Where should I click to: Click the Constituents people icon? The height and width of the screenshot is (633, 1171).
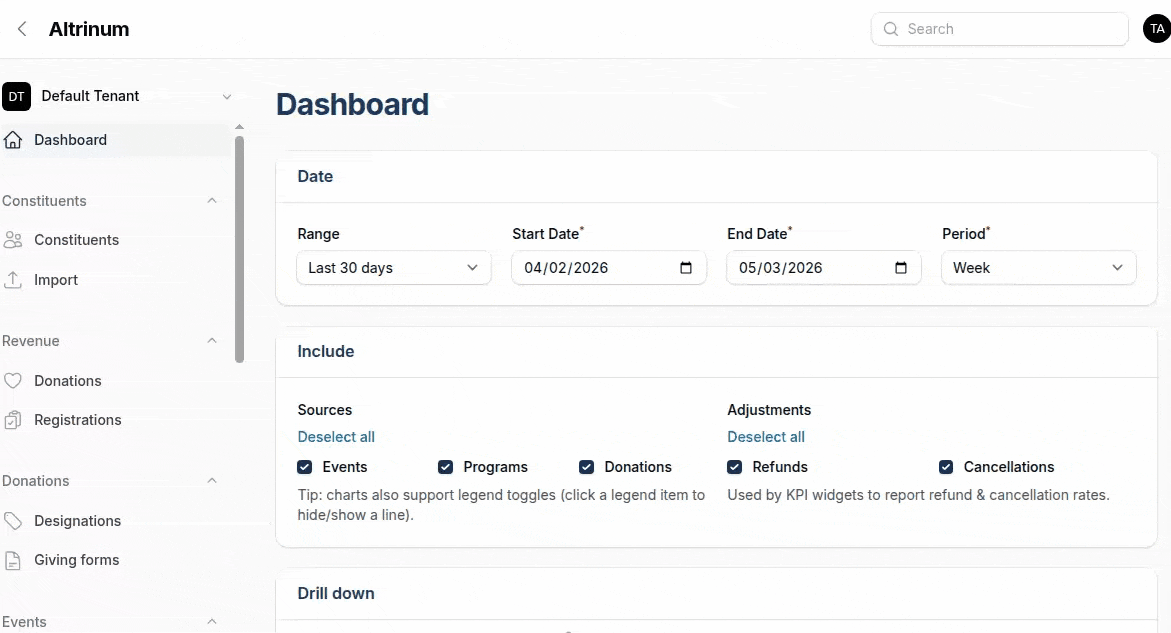pyautogui.click(x=14, y=240)
